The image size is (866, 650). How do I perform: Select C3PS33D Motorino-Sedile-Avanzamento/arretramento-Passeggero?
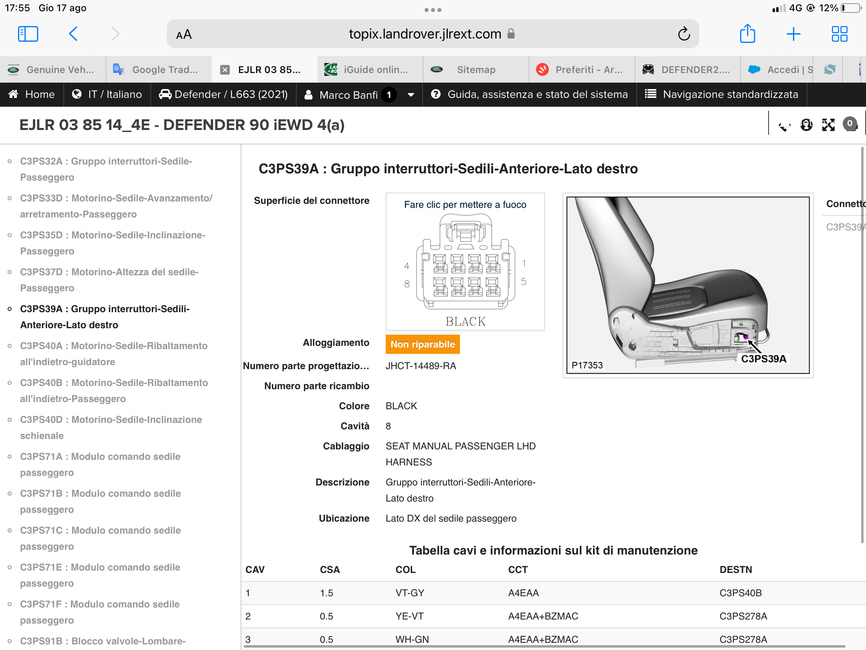117,206
